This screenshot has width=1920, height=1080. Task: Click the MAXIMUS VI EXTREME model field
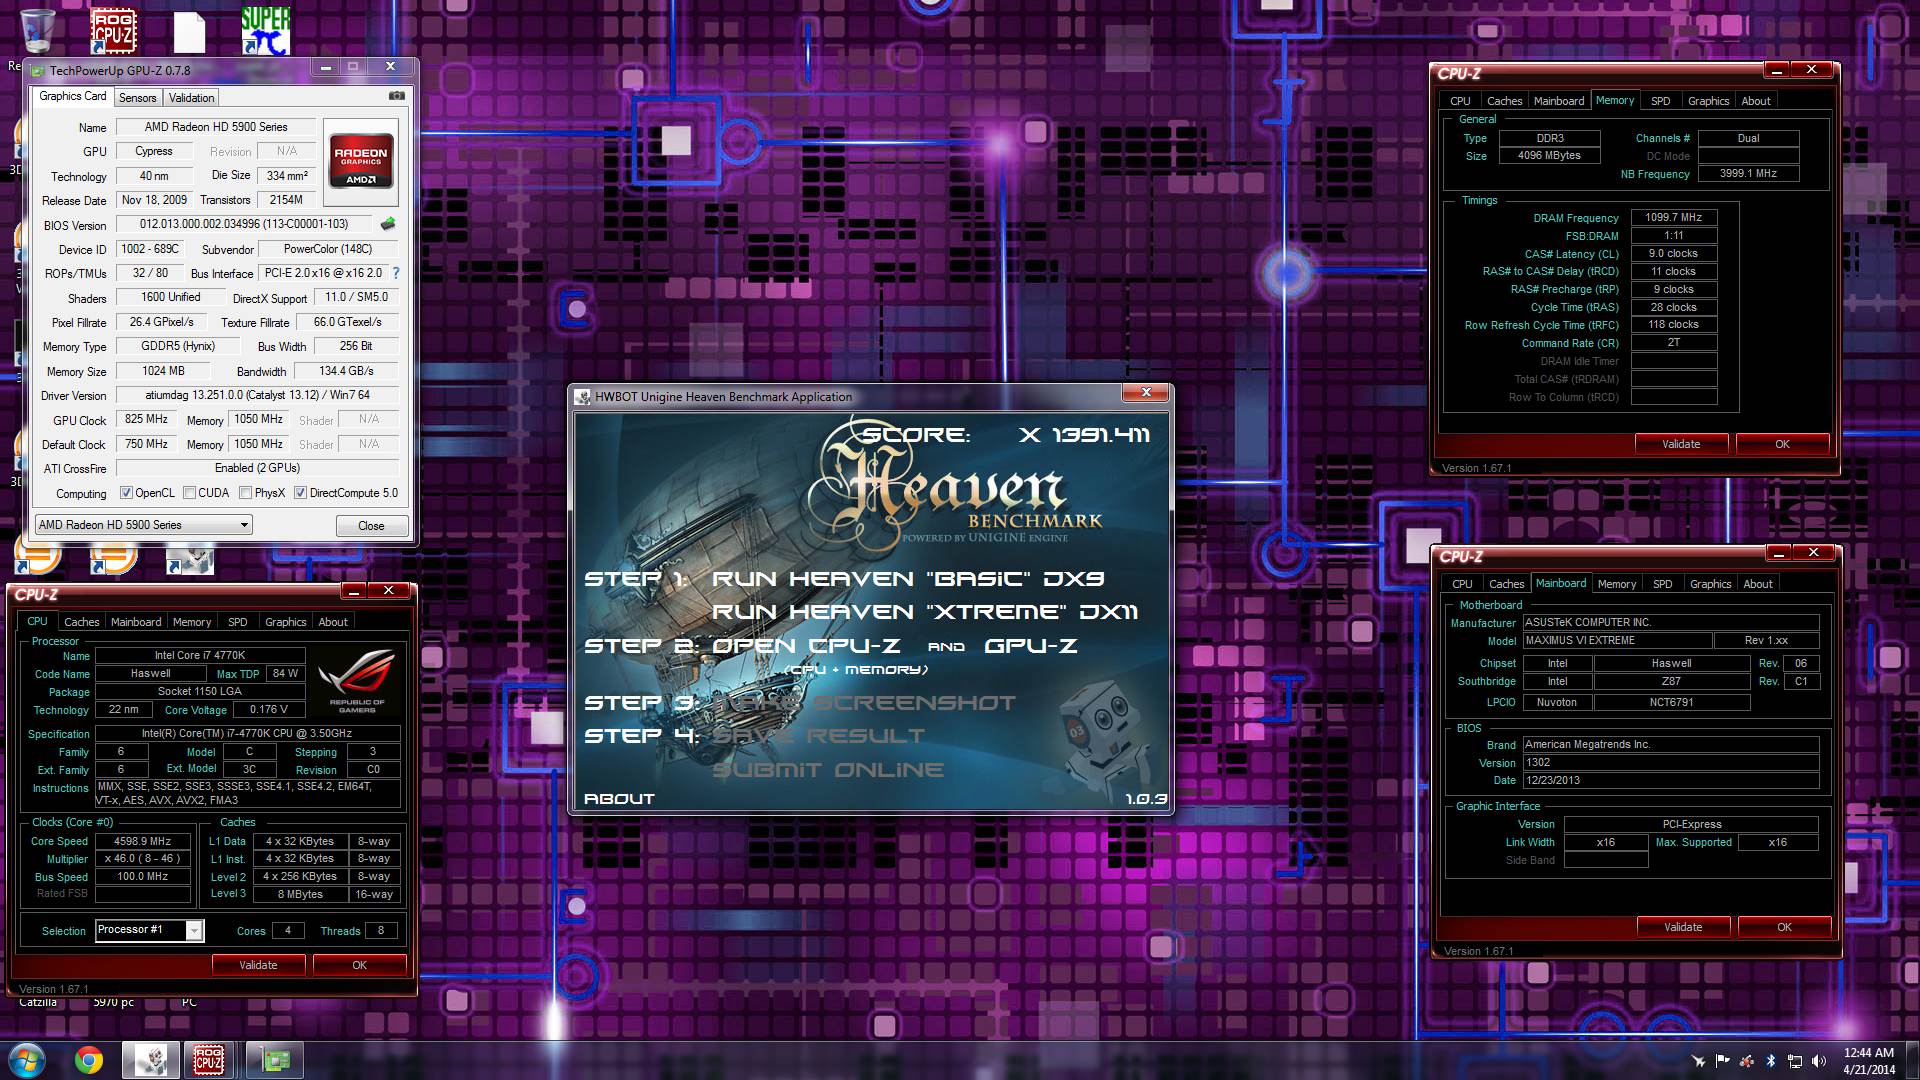coord(1616,641)
